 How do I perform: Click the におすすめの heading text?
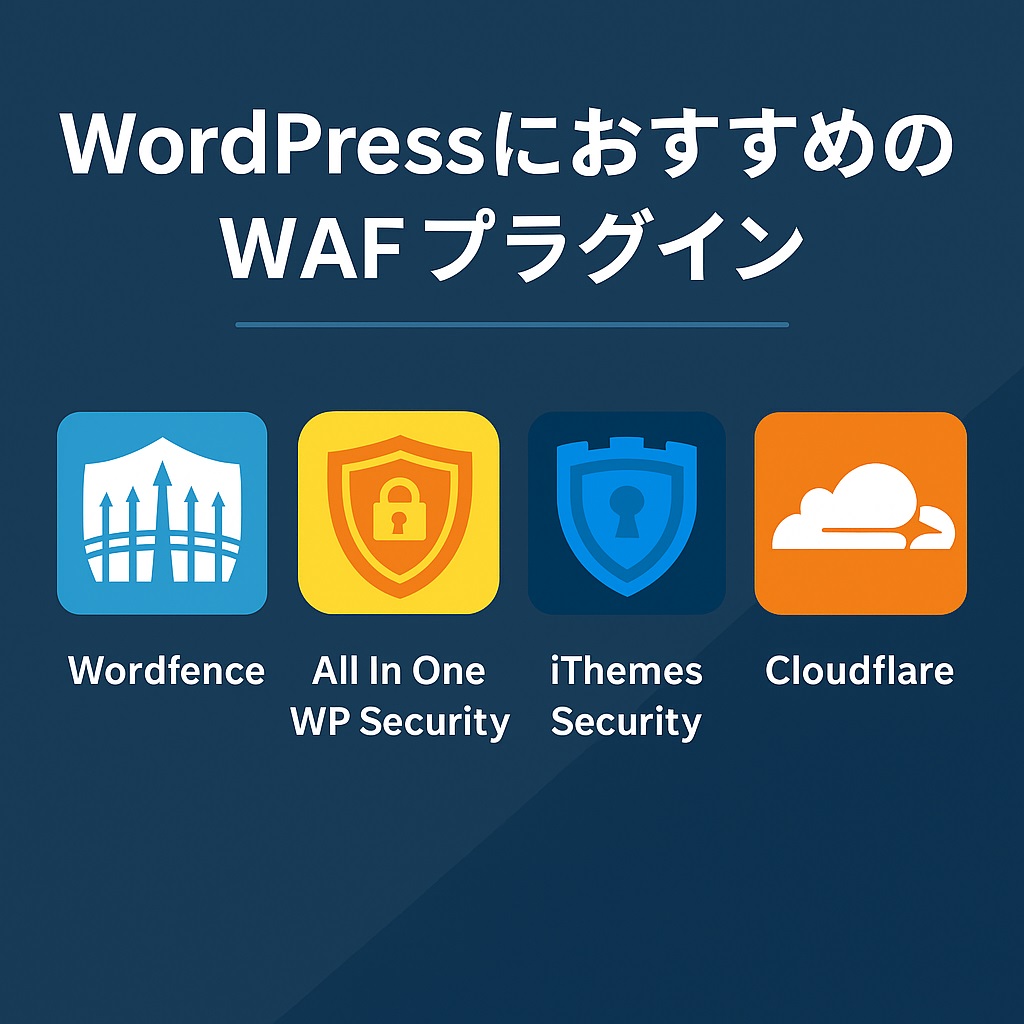(x=718, y=143)
